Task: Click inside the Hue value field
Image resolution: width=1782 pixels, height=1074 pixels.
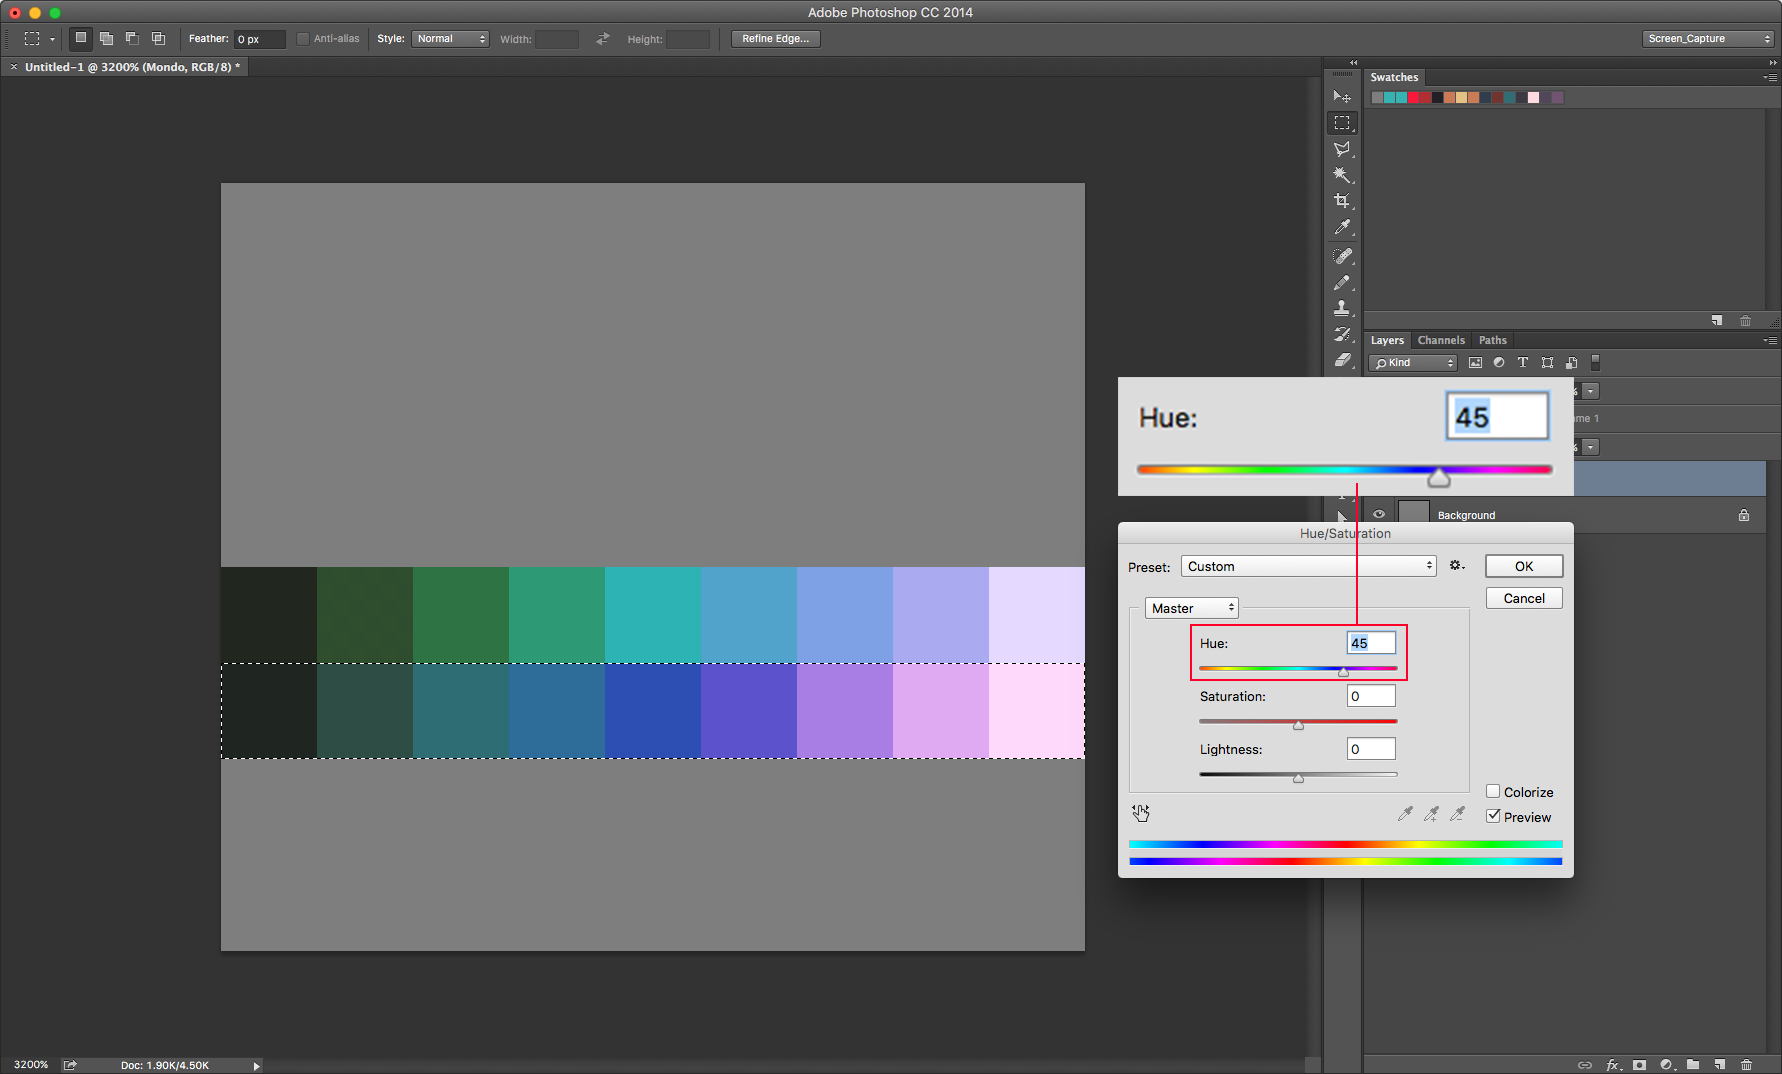Action: coord(1370,643)
